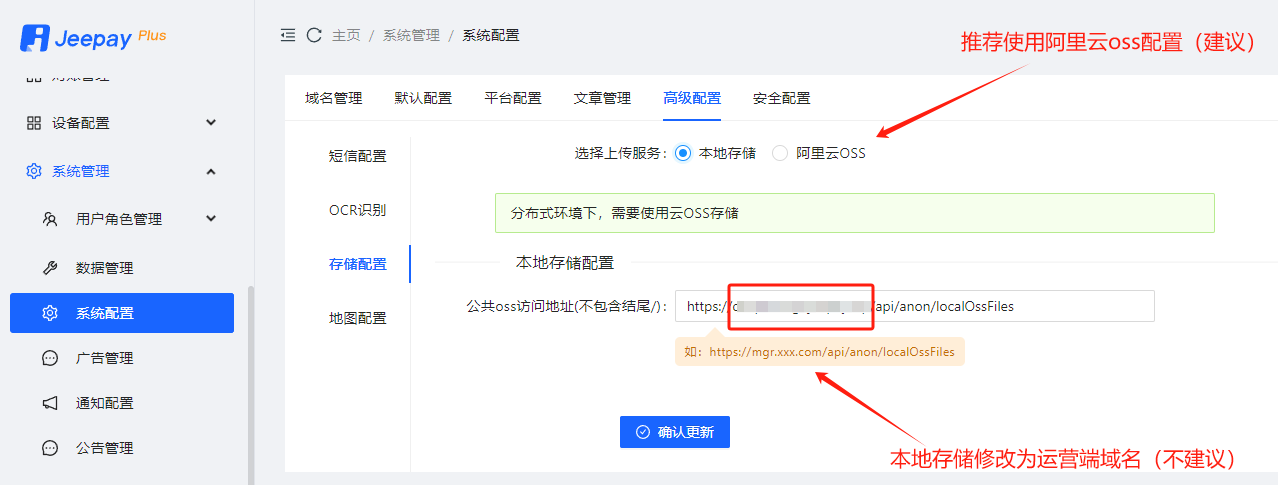Open the 域名管理 tab
The image size is (1278, 485).
click(x=333, y=98)
